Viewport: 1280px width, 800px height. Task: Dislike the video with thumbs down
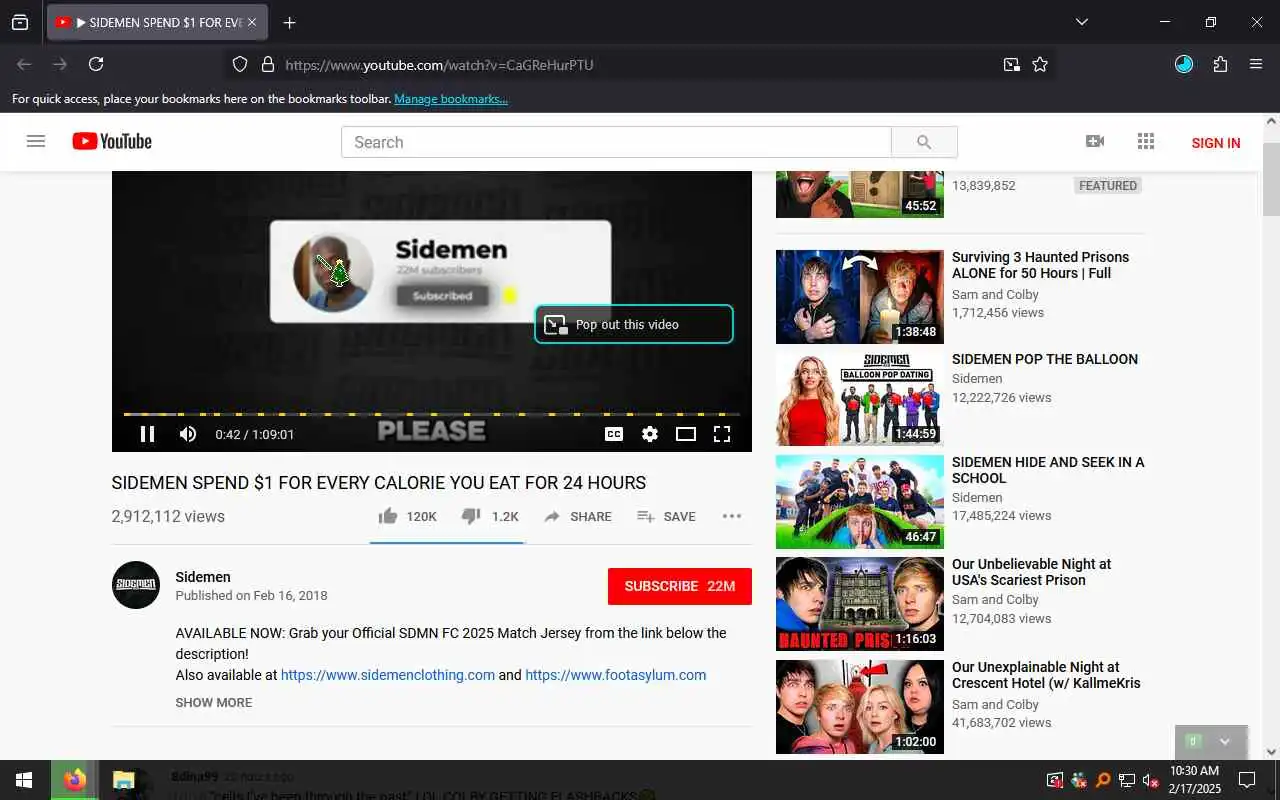point(490,516)
